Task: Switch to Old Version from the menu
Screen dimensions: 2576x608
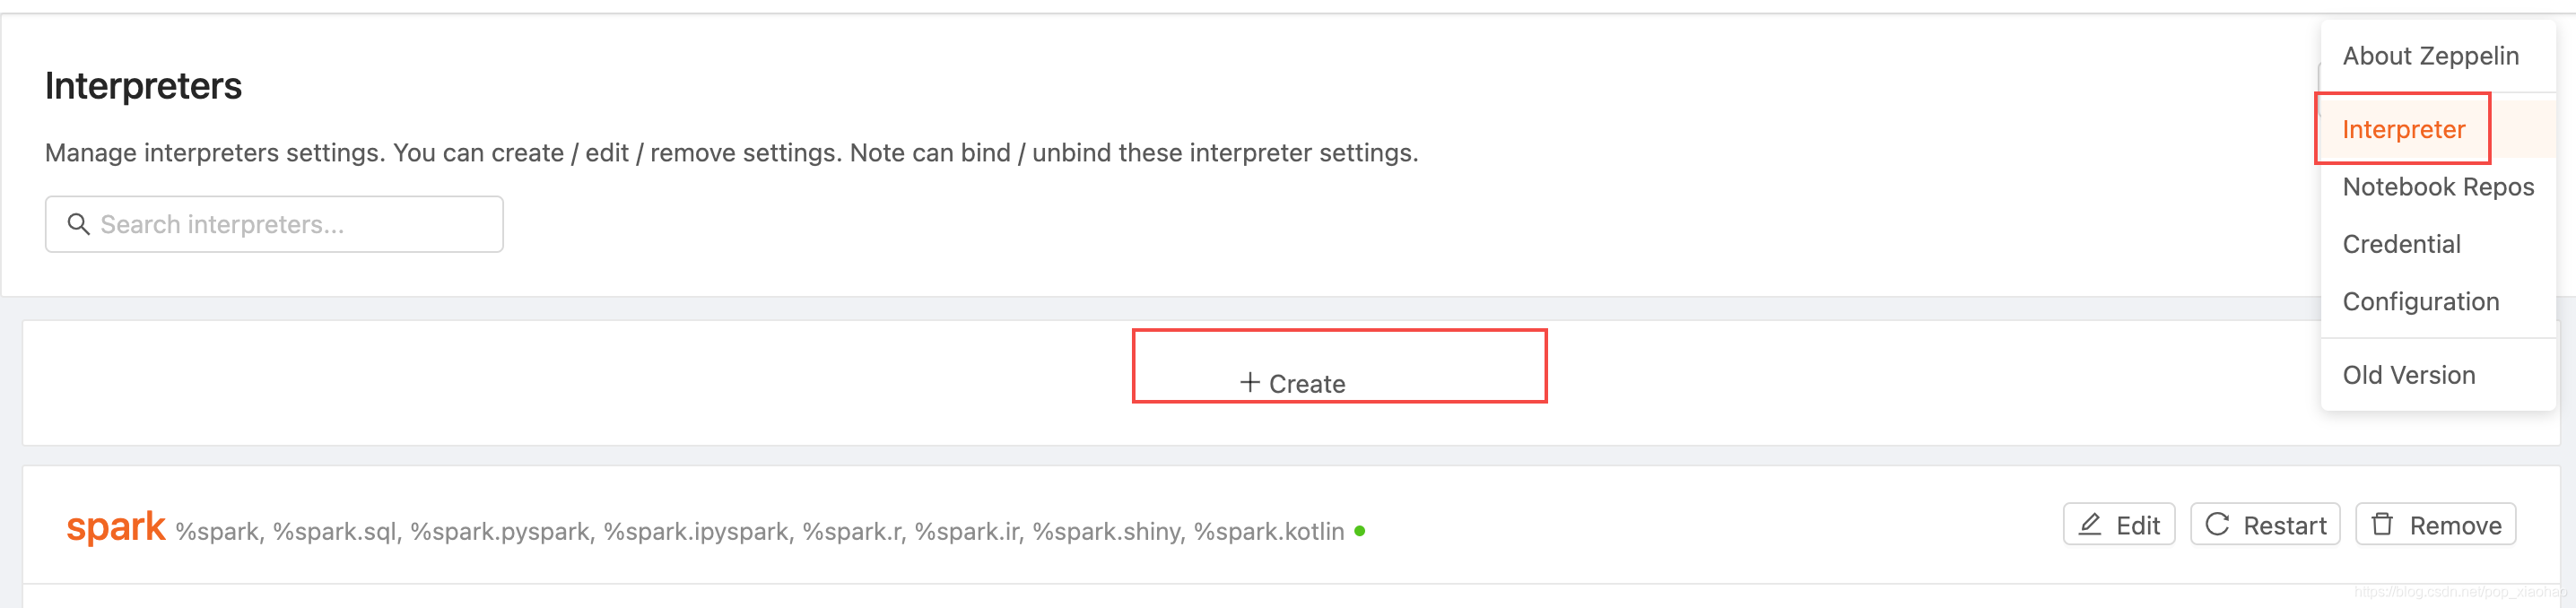Action: [x=2408, y=375]
